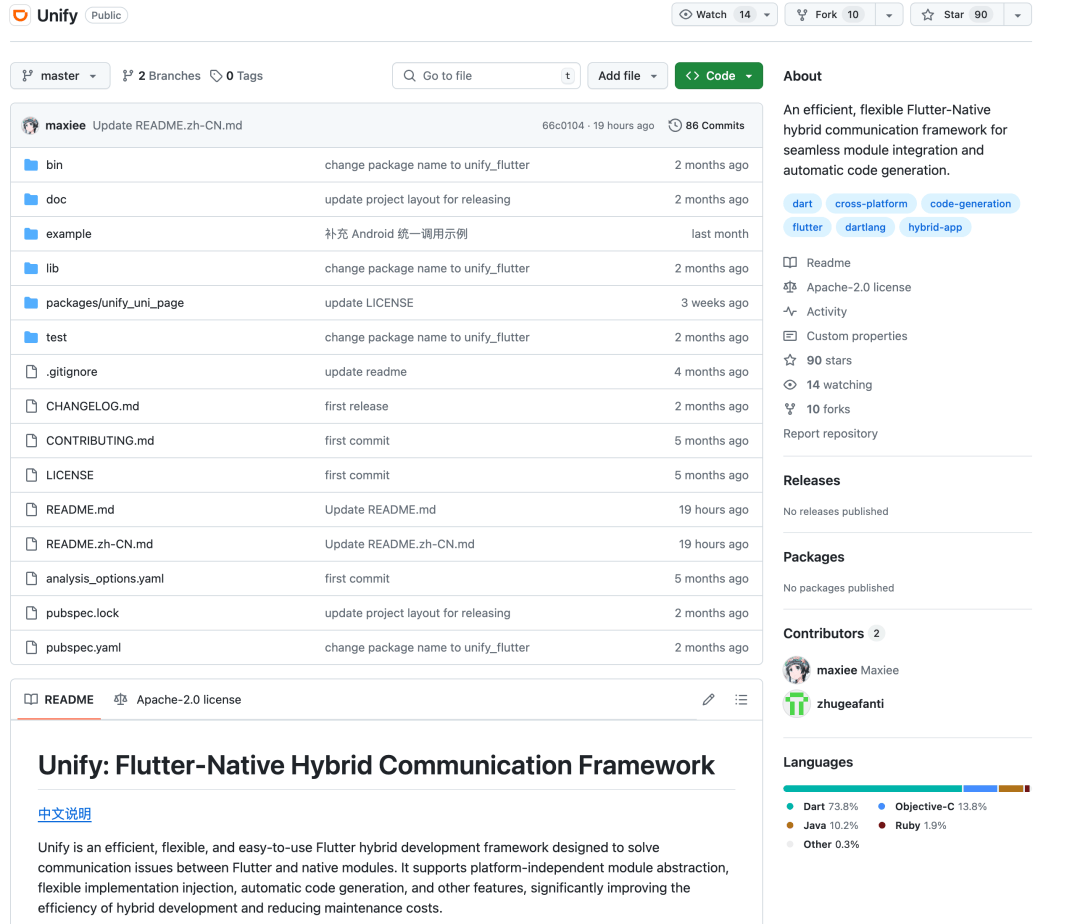Click the Readme book icon in About

pos(790,262)
